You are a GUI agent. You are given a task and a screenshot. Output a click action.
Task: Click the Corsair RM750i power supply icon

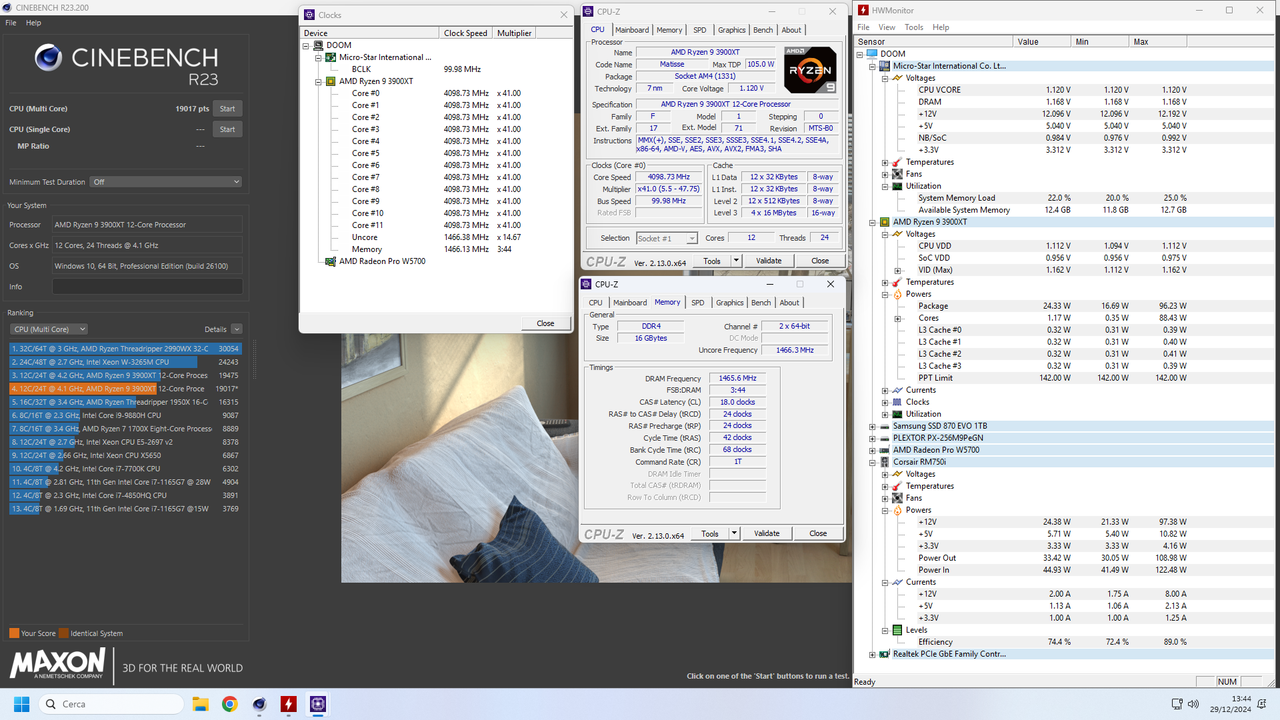click(x=885, y=462)
